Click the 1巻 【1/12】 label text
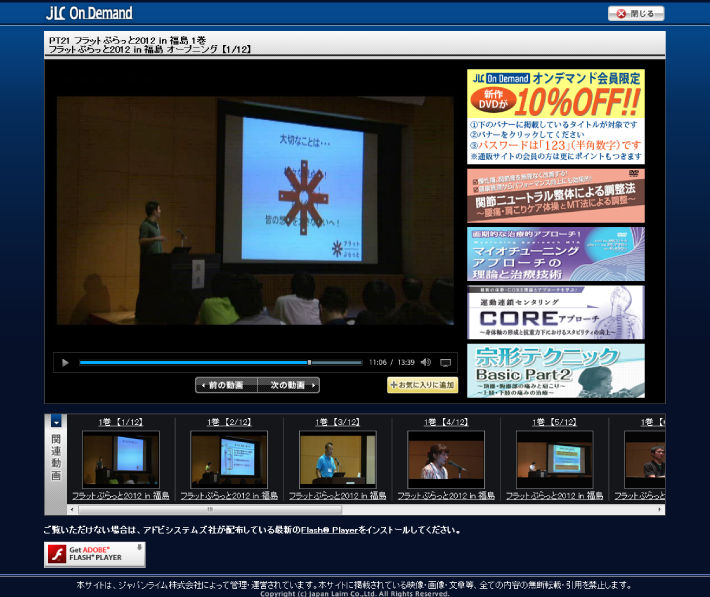This screenshot has height=597, width=710. (120, 422)
